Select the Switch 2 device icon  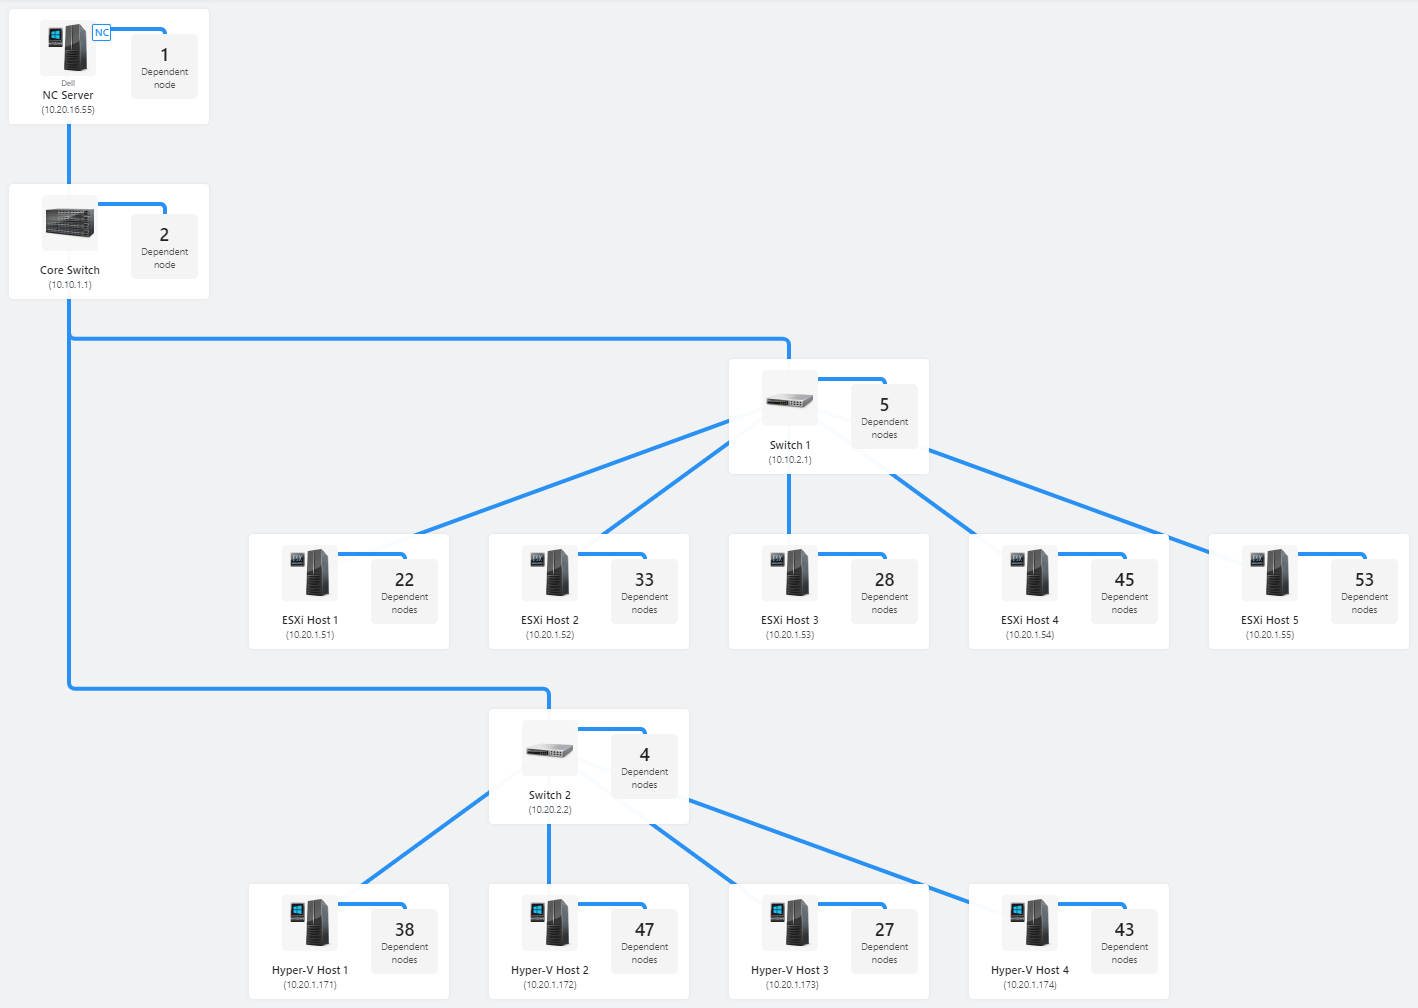(x=549, y=748)
